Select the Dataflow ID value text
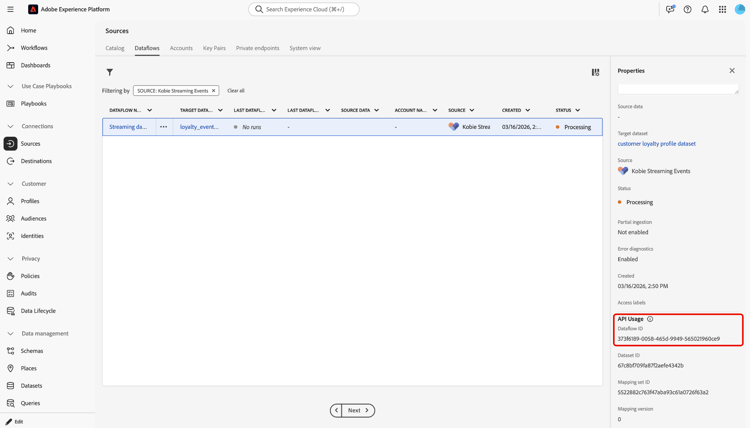This screenshot has height=428, width=750. (x=669, y=339)
